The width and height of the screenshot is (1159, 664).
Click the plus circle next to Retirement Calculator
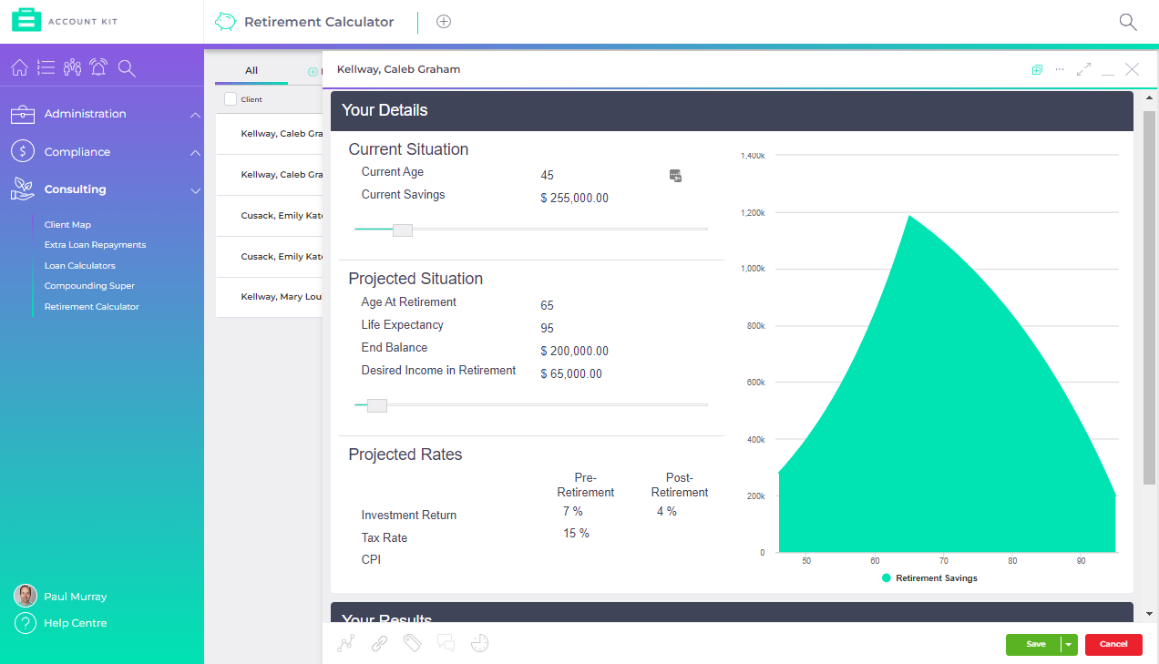(444, 22)
